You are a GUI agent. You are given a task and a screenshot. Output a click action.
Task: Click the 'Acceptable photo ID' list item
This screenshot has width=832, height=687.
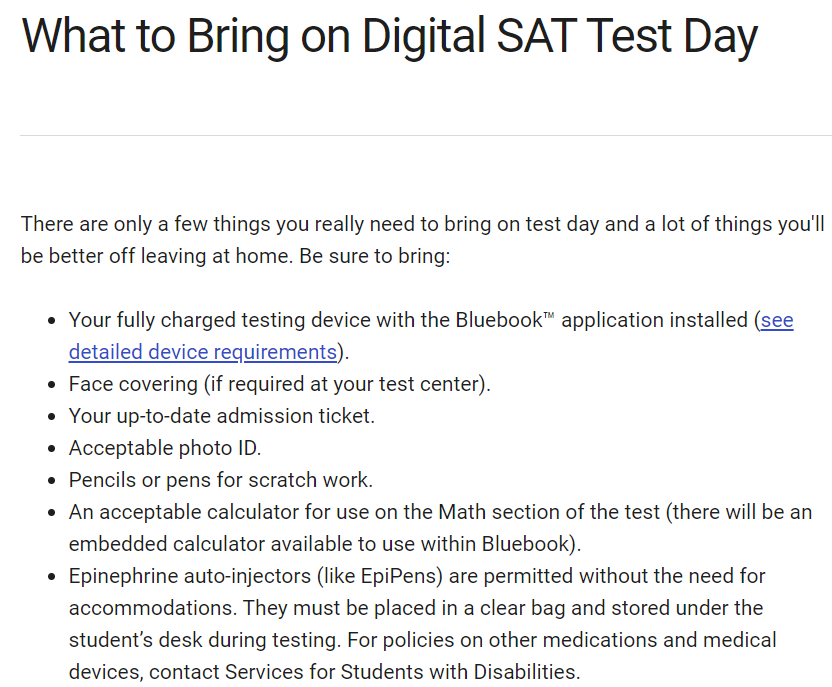165,448
